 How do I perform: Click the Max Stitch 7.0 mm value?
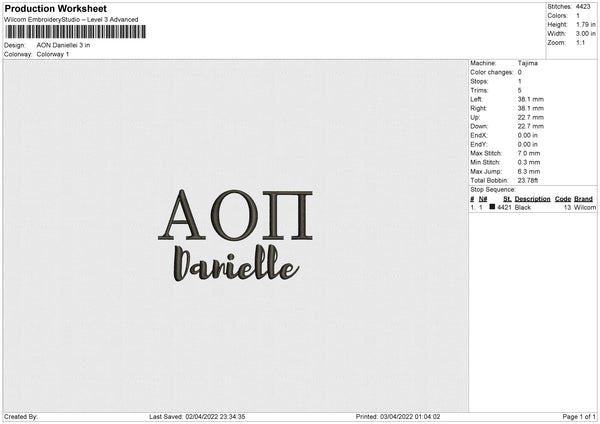[529, 153]
